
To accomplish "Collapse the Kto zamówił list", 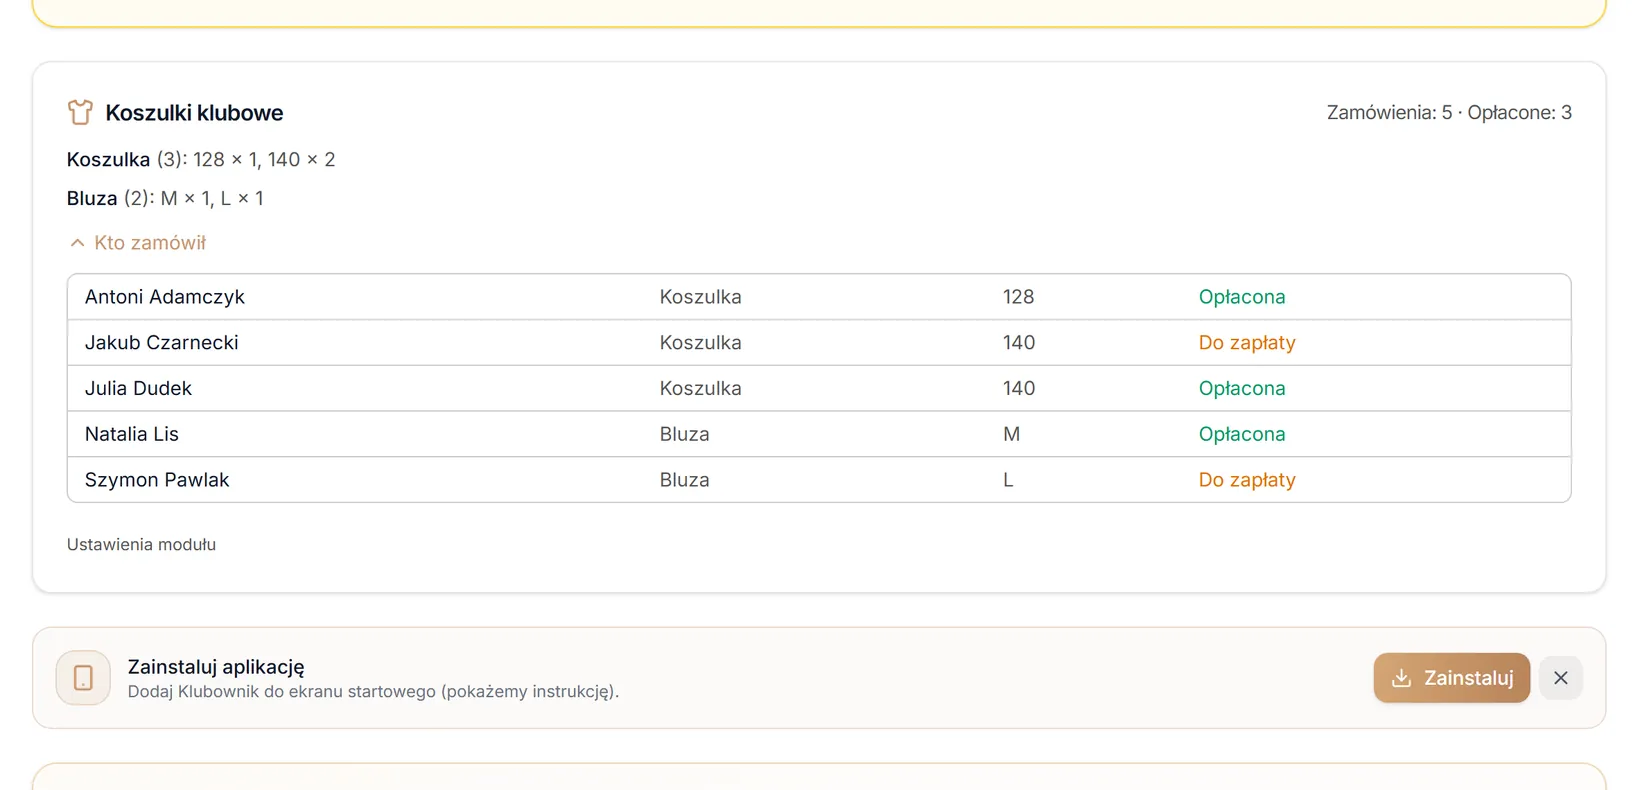I will 137,243.
